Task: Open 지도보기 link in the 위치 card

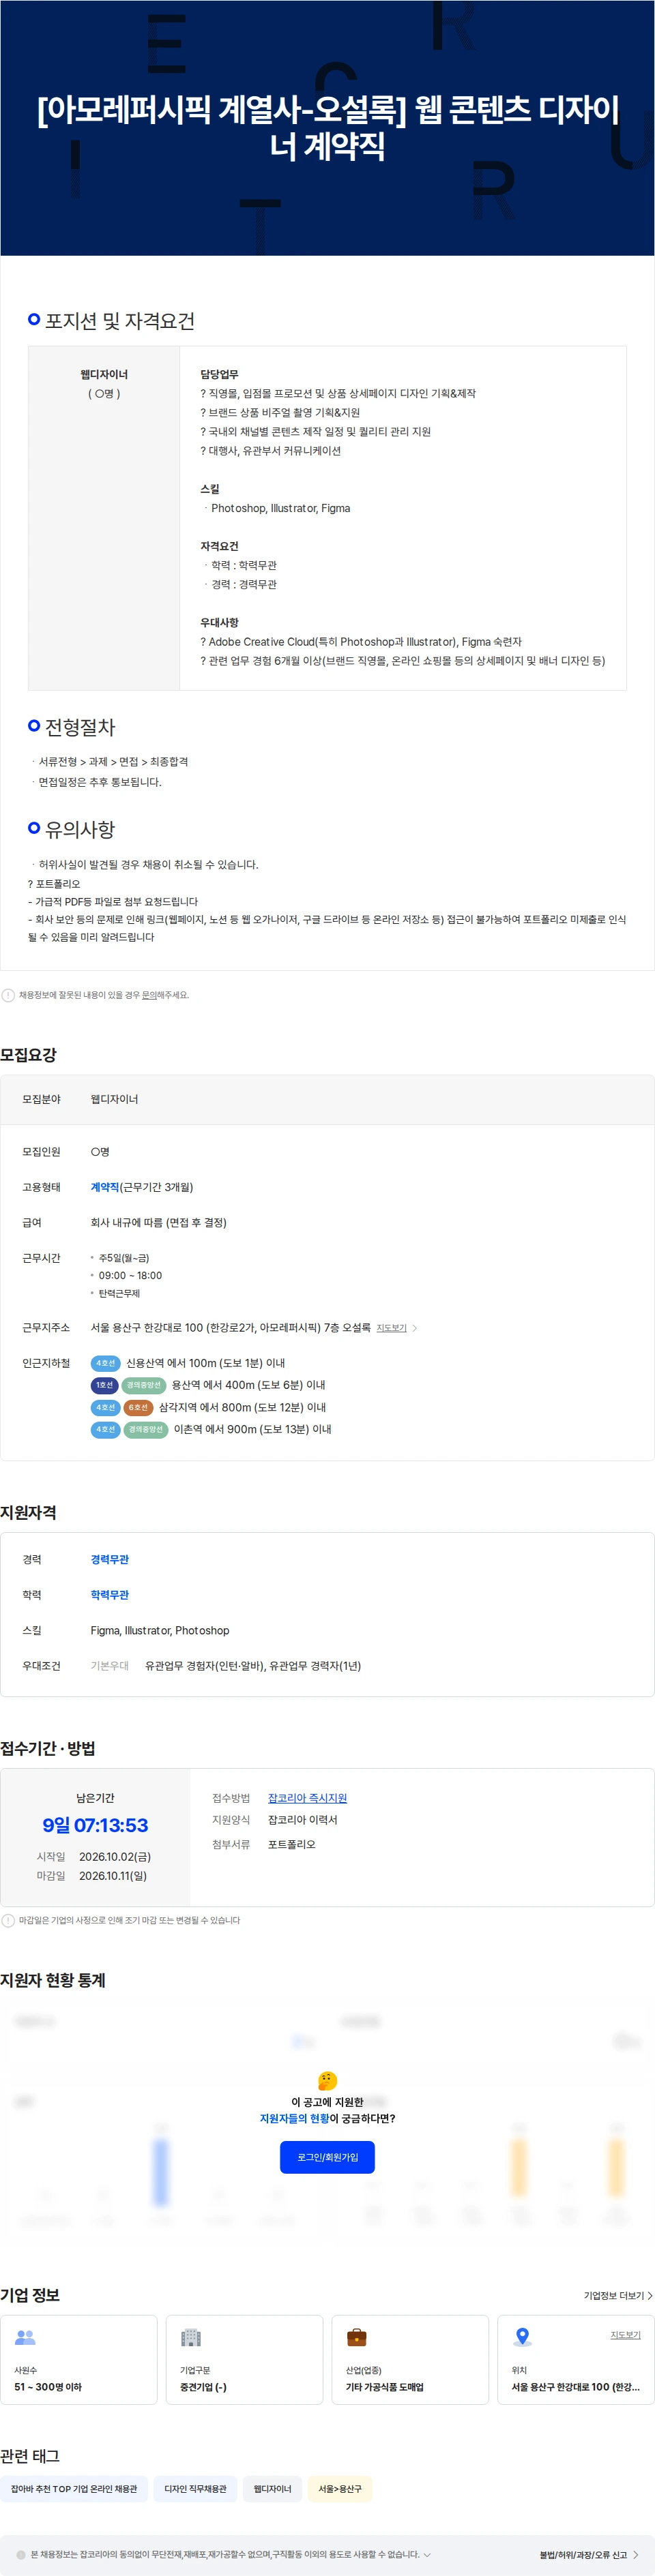Action: 625,2334
